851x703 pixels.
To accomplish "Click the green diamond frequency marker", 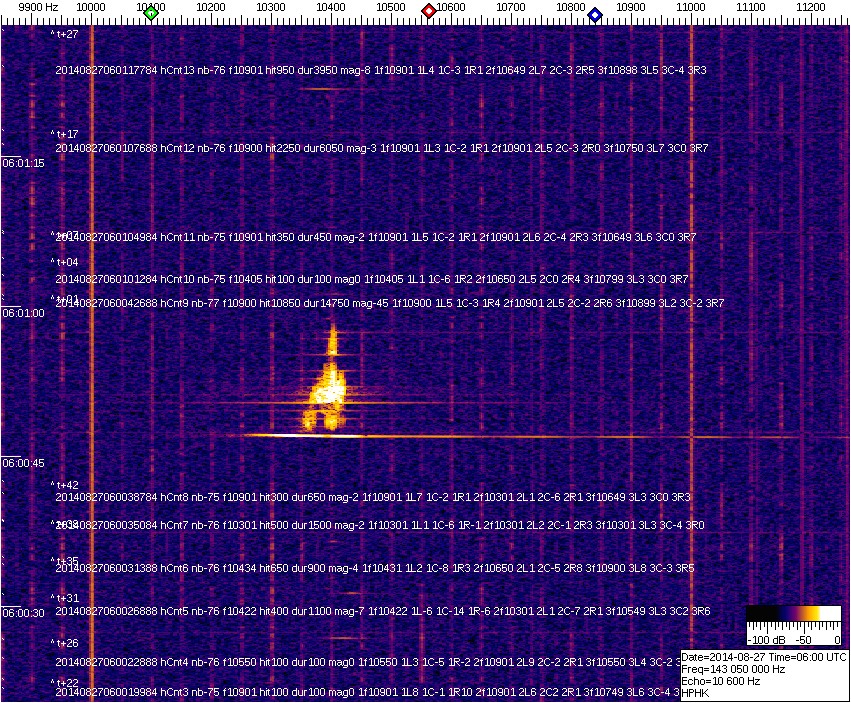I will [x=151, y=13].
